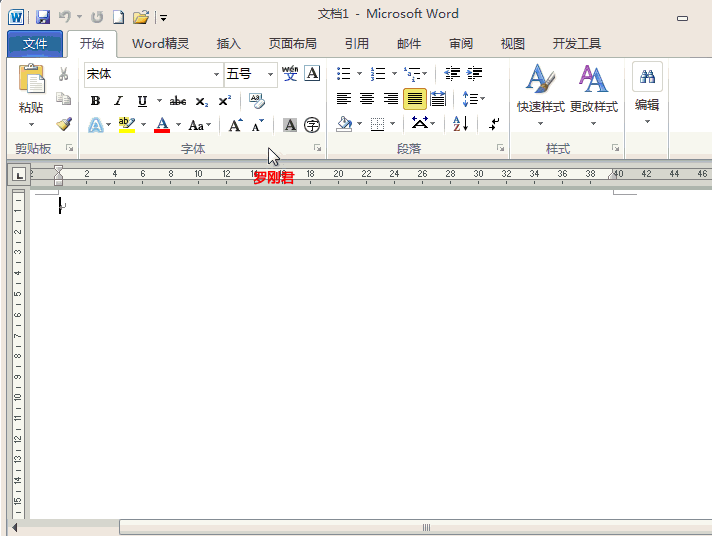Open line spacing options
This screenshot has width=712, height=536.
click(473, 99)
